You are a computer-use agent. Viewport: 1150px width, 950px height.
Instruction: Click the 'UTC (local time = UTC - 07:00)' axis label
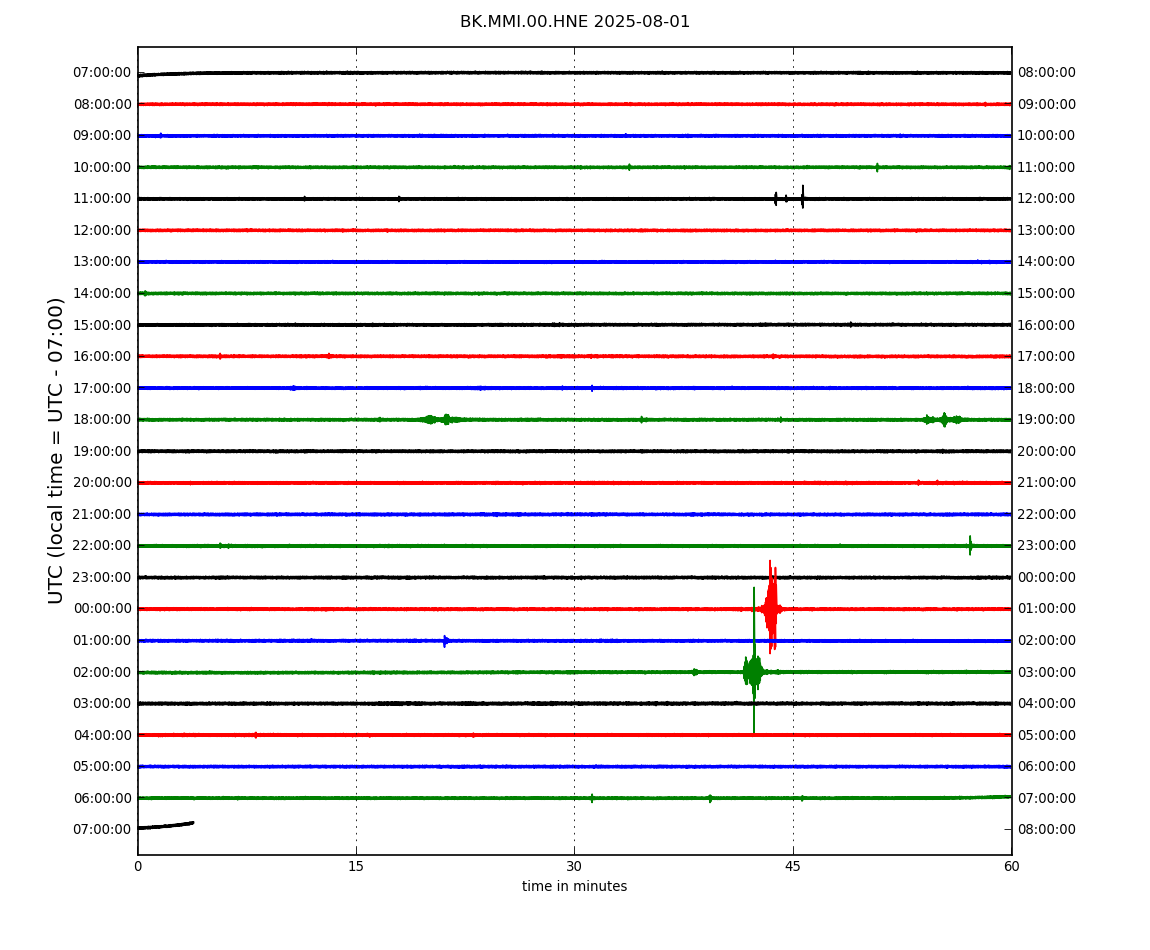(x=56, y=450)
